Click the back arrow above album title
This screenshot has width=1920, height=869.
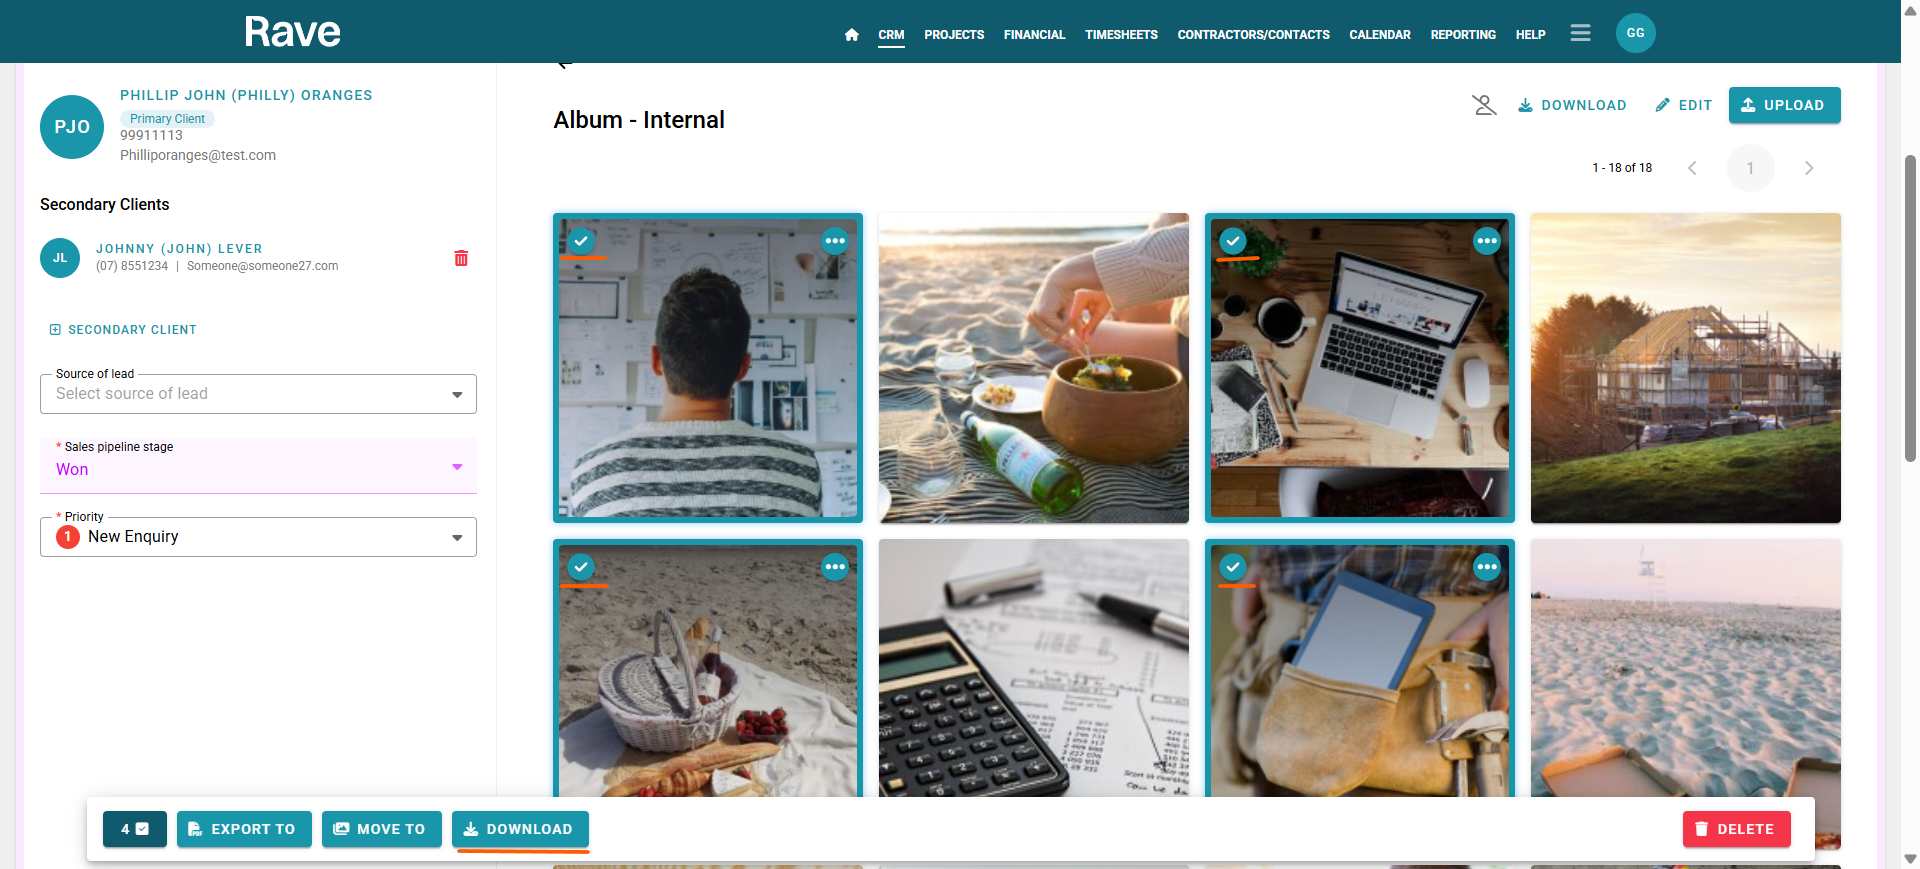pyautogui.click(x=563, y=64)
